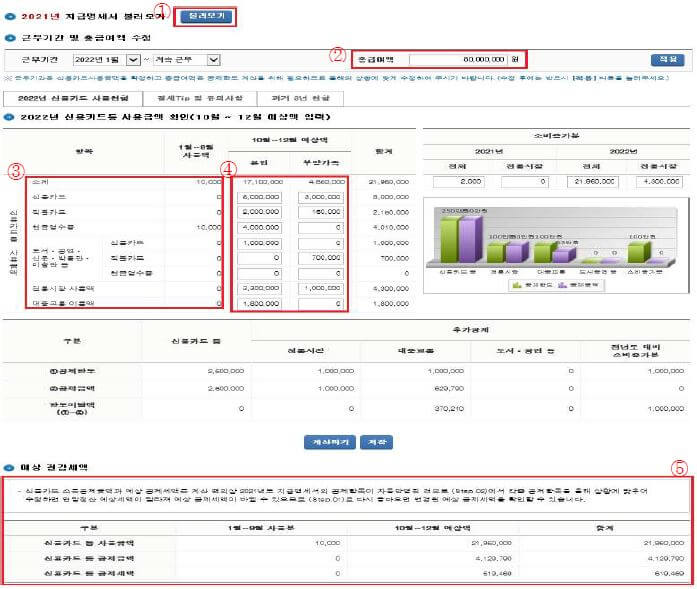Click the 총급여액 input showing 60,000,000
The image size is (697, 589).
click(457, 59)
